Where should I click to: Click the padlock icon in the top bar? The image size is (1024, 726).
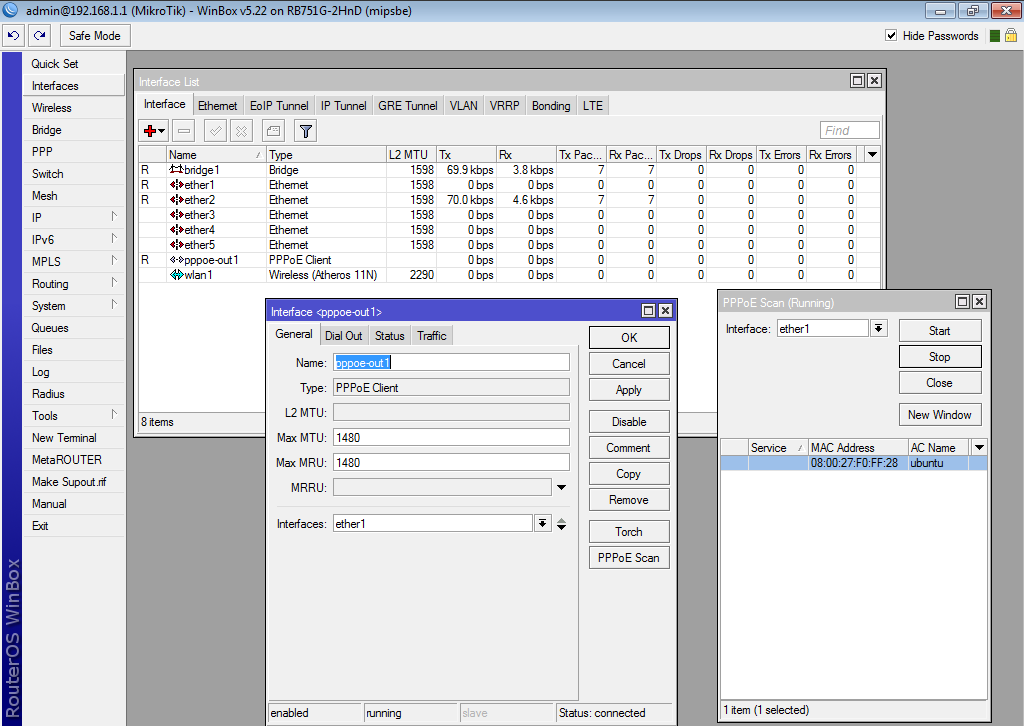[1011, 35]
